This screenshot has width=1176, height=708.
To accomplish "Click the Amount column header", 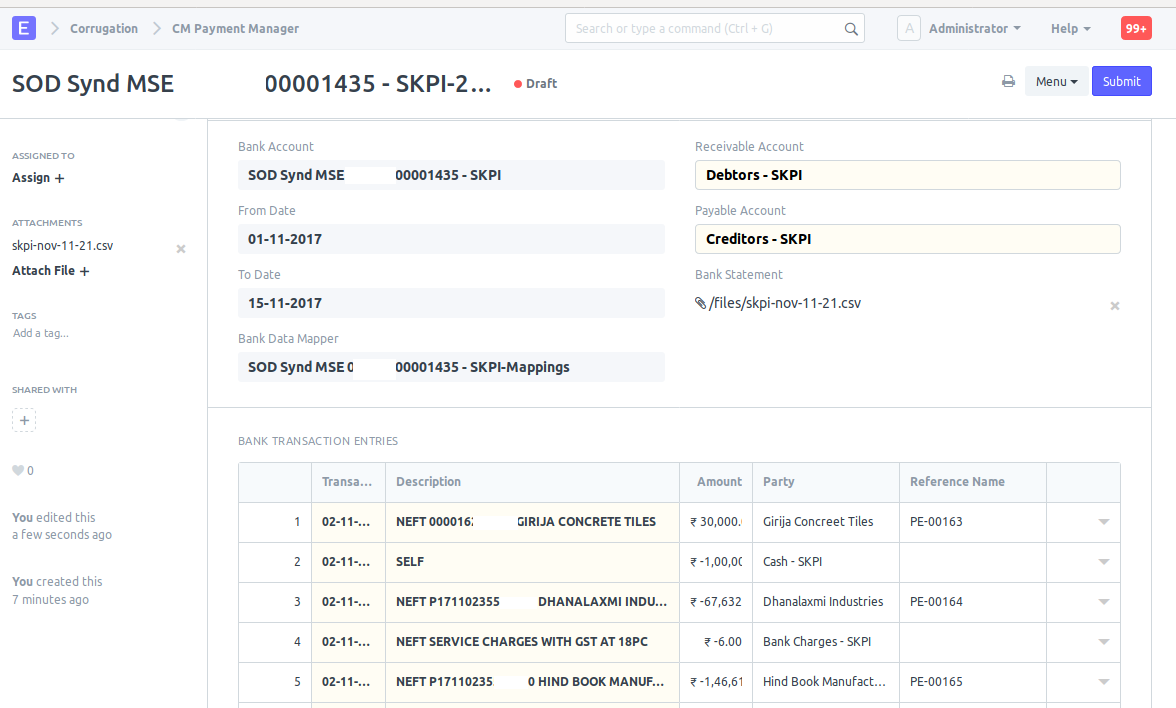I will (x=716, y=482).
